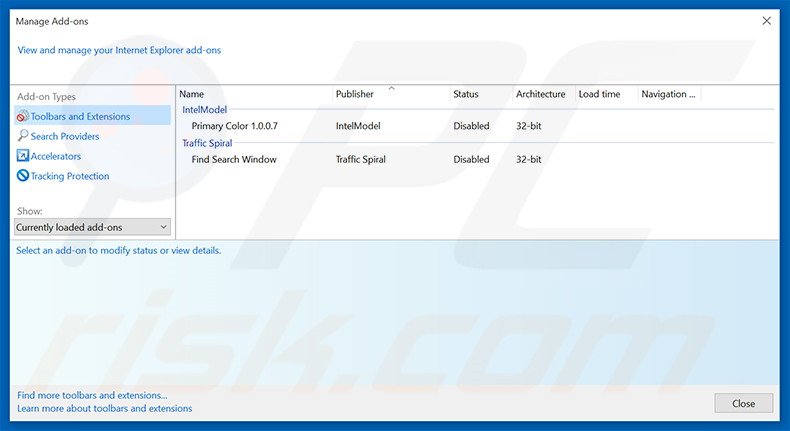790x431 pixels.
Task: Click the Tracking Protection icon
Action: 23,176
